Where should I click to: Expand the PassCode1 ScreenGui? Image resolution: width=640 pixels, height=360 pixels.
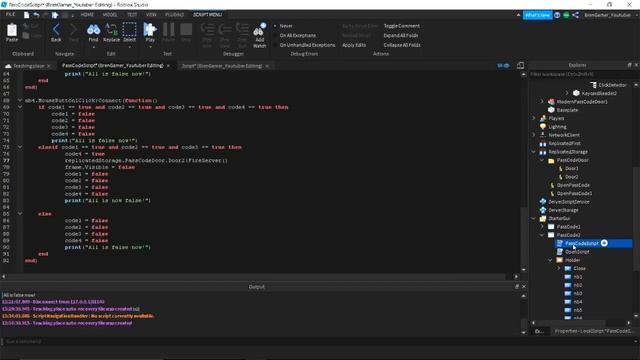542,227
